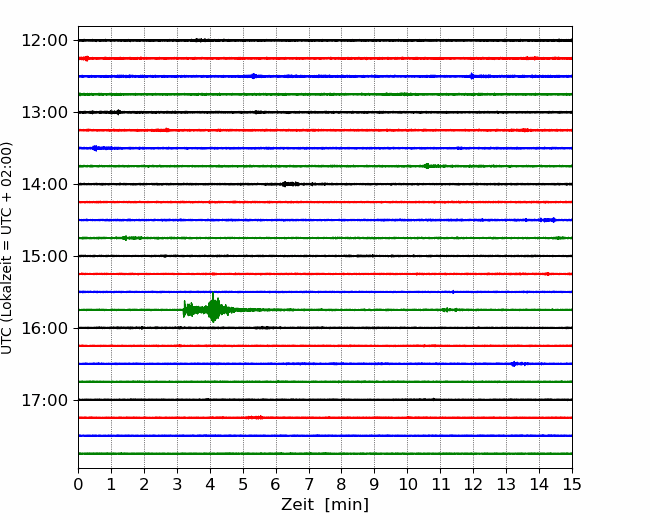The height and width of the screenshot is (520, 650).
Task: Click the x-axis tick label 12
Action: (473, 484)
